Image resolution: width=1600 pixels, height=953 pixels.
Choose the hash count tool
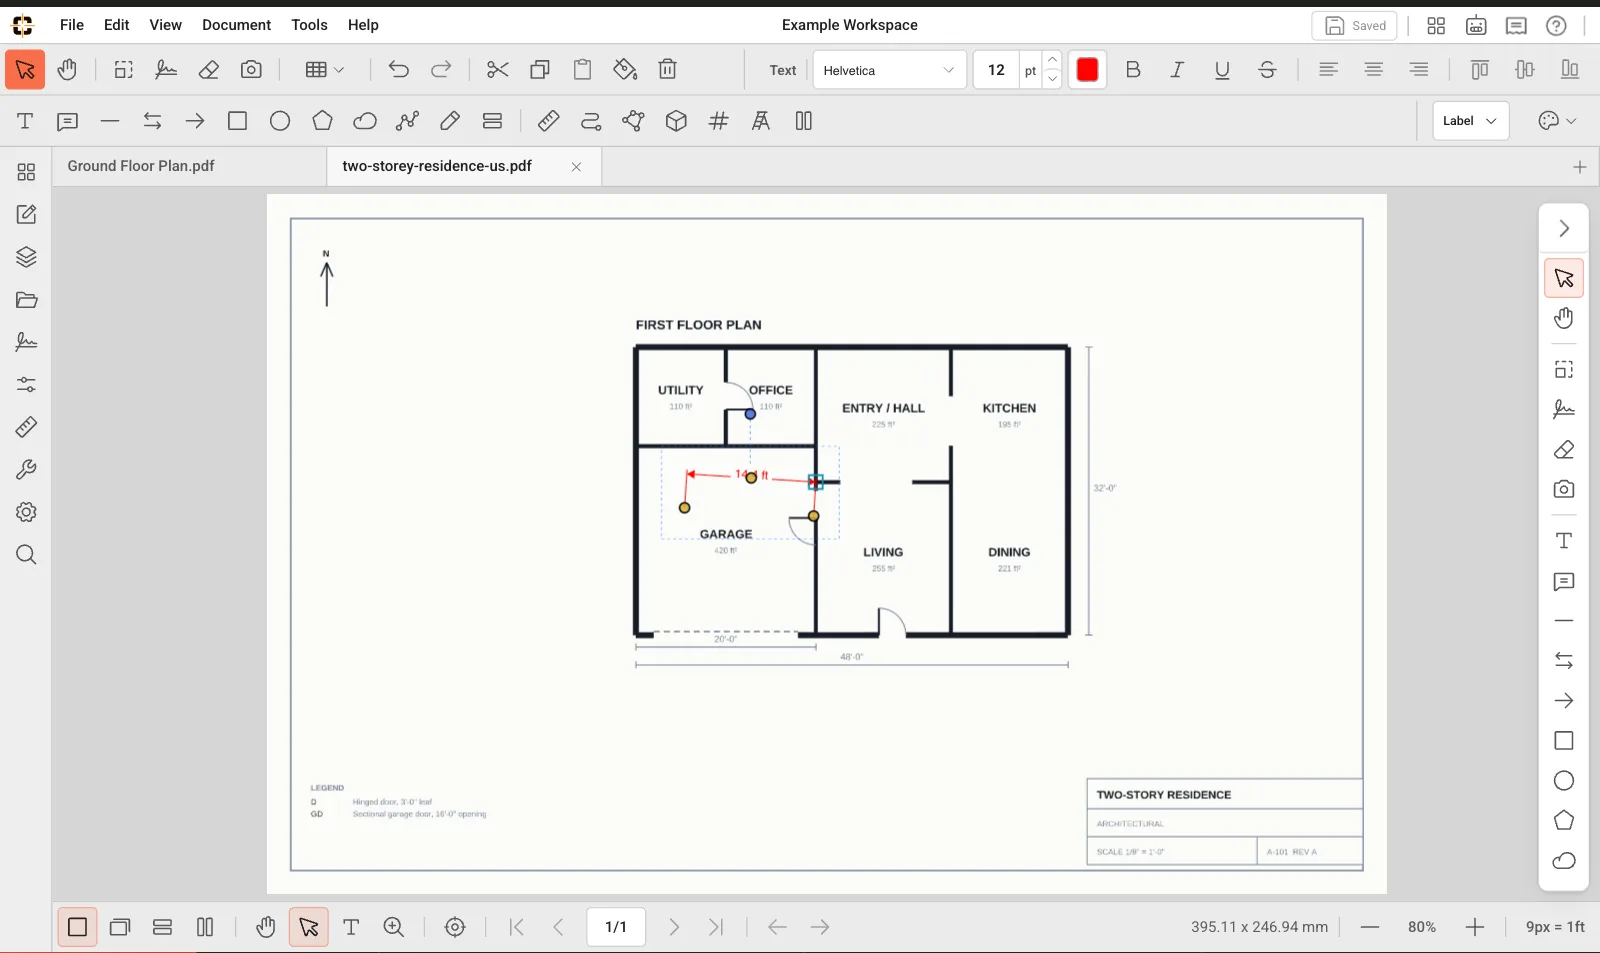tap(719, 122)
